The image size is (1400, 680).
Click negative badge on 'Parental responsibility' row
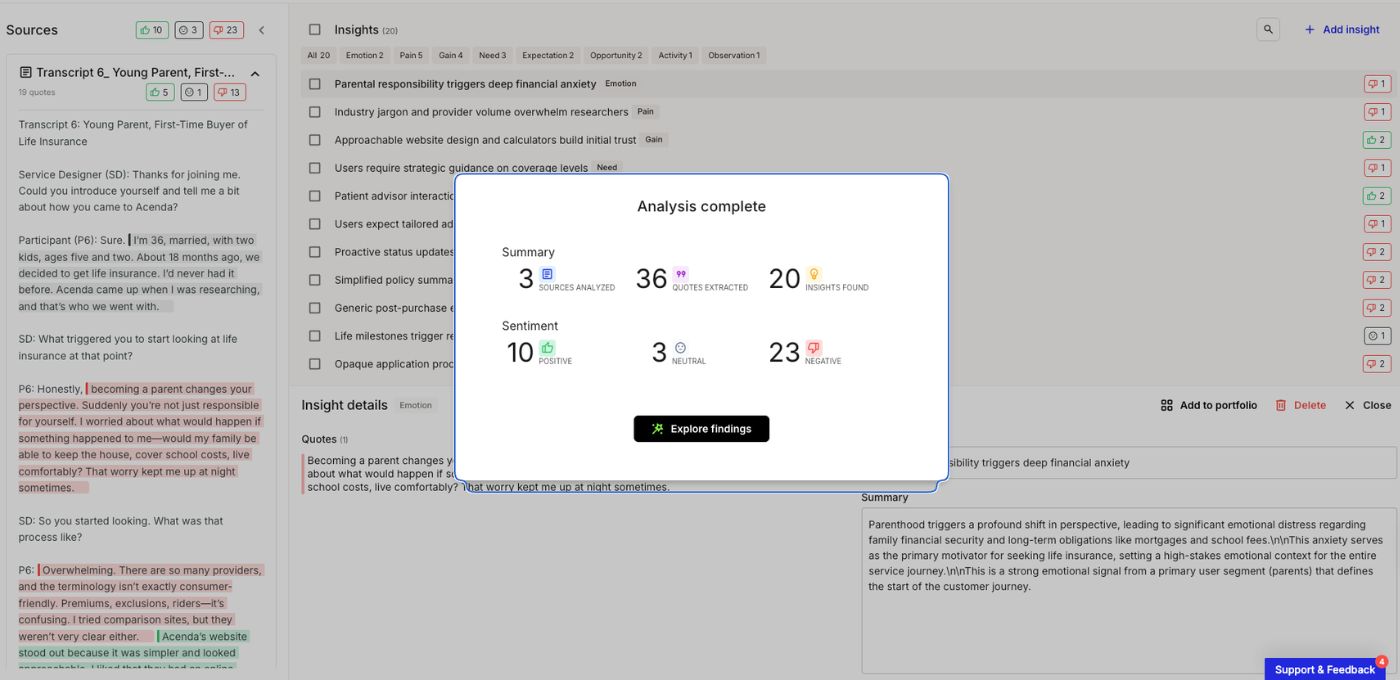pyautogui.click(x=1377, y=84)
